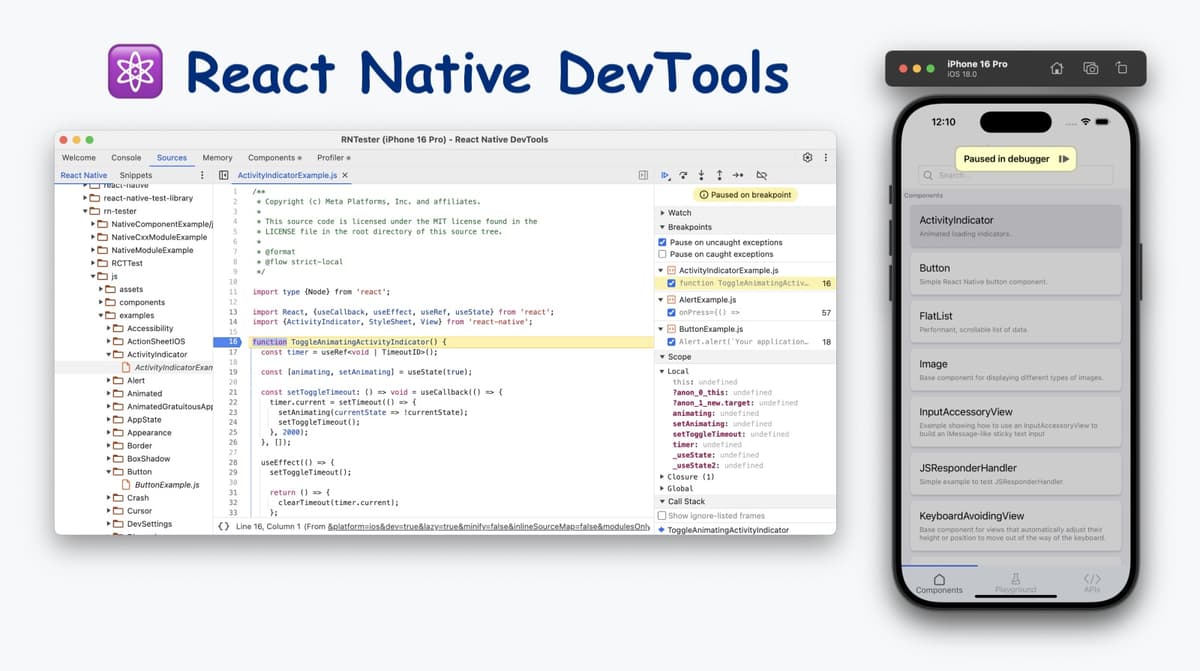Expand the Closure scope entry
Image resolution: width=1200 pixels, height=671 pixels.
click(x=663, y=477)
